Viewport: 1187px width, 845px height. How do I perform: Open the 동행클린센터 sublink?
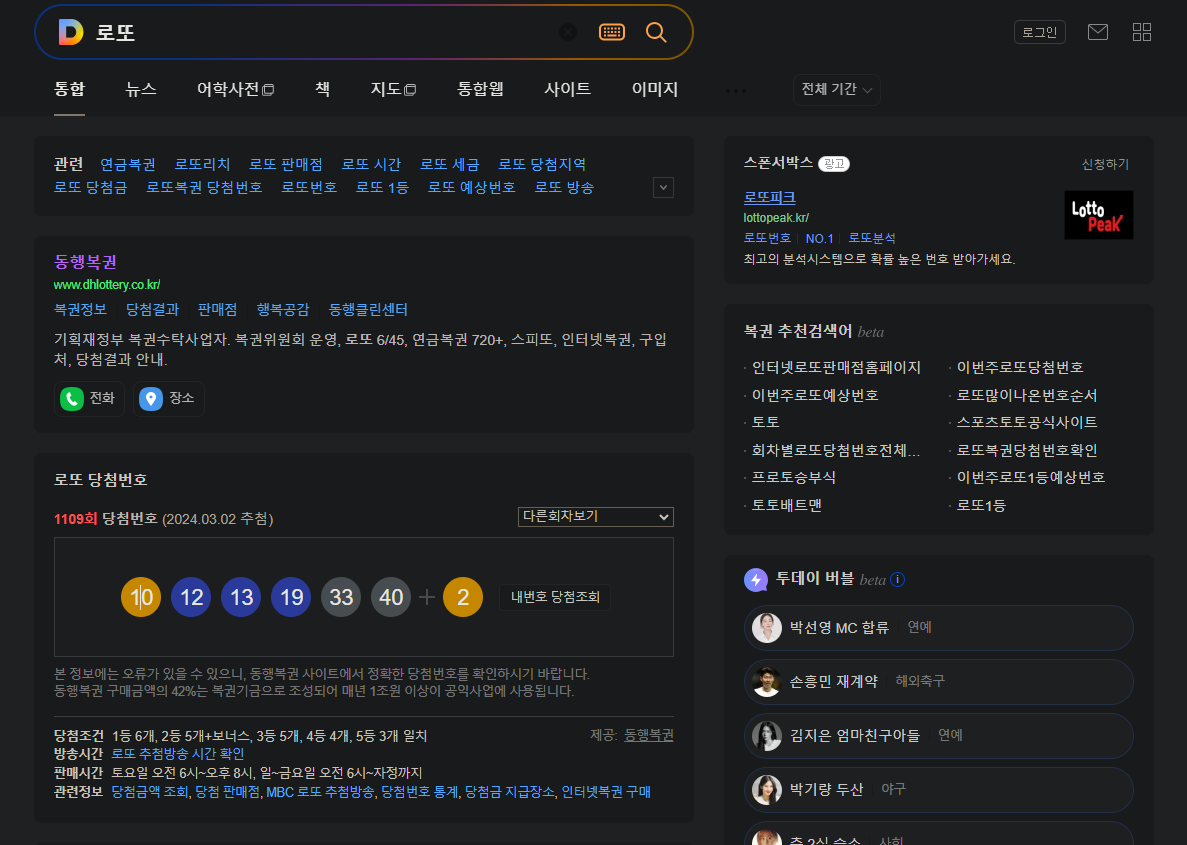pos(368,310)
